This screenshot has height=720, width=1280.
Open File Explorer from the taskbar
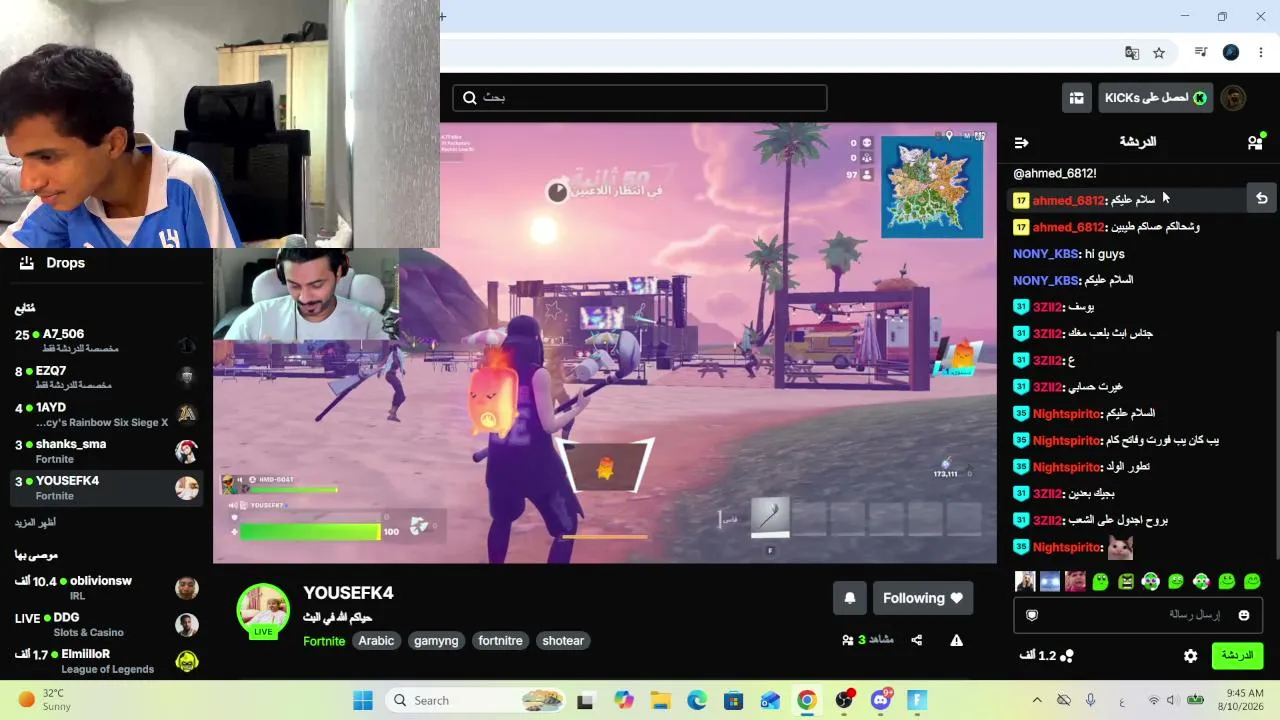[x=660, y=700]
